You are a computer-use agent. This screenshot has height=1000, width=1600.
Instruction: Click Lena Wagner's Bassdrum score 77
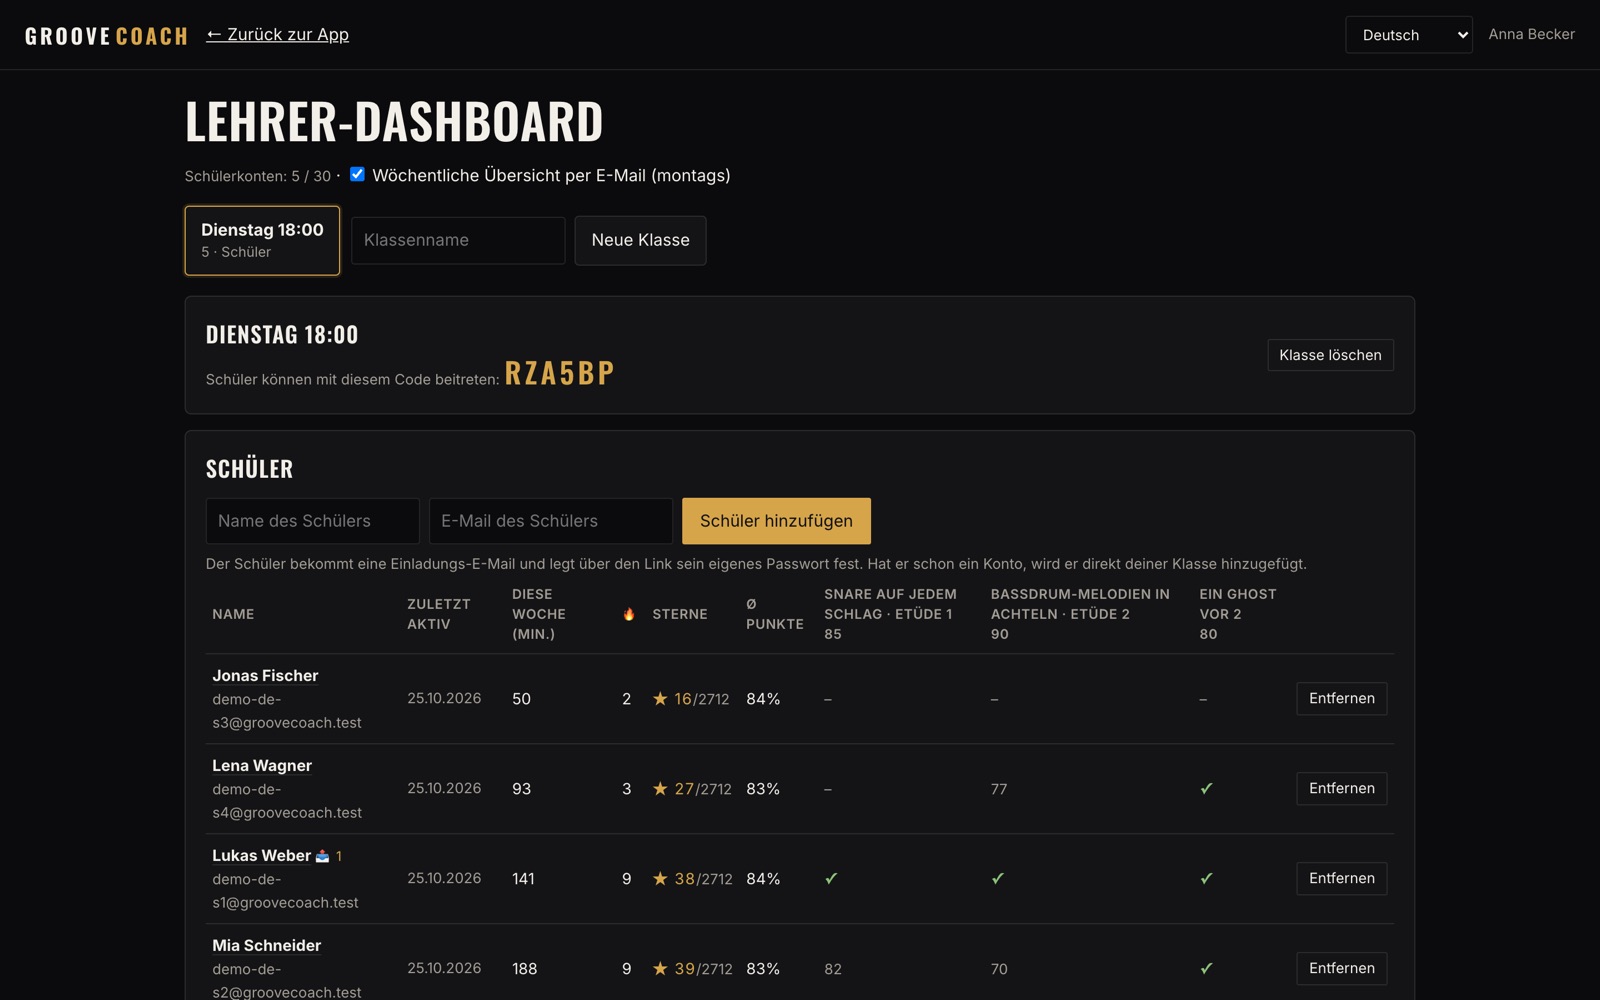tap(999, 789)
